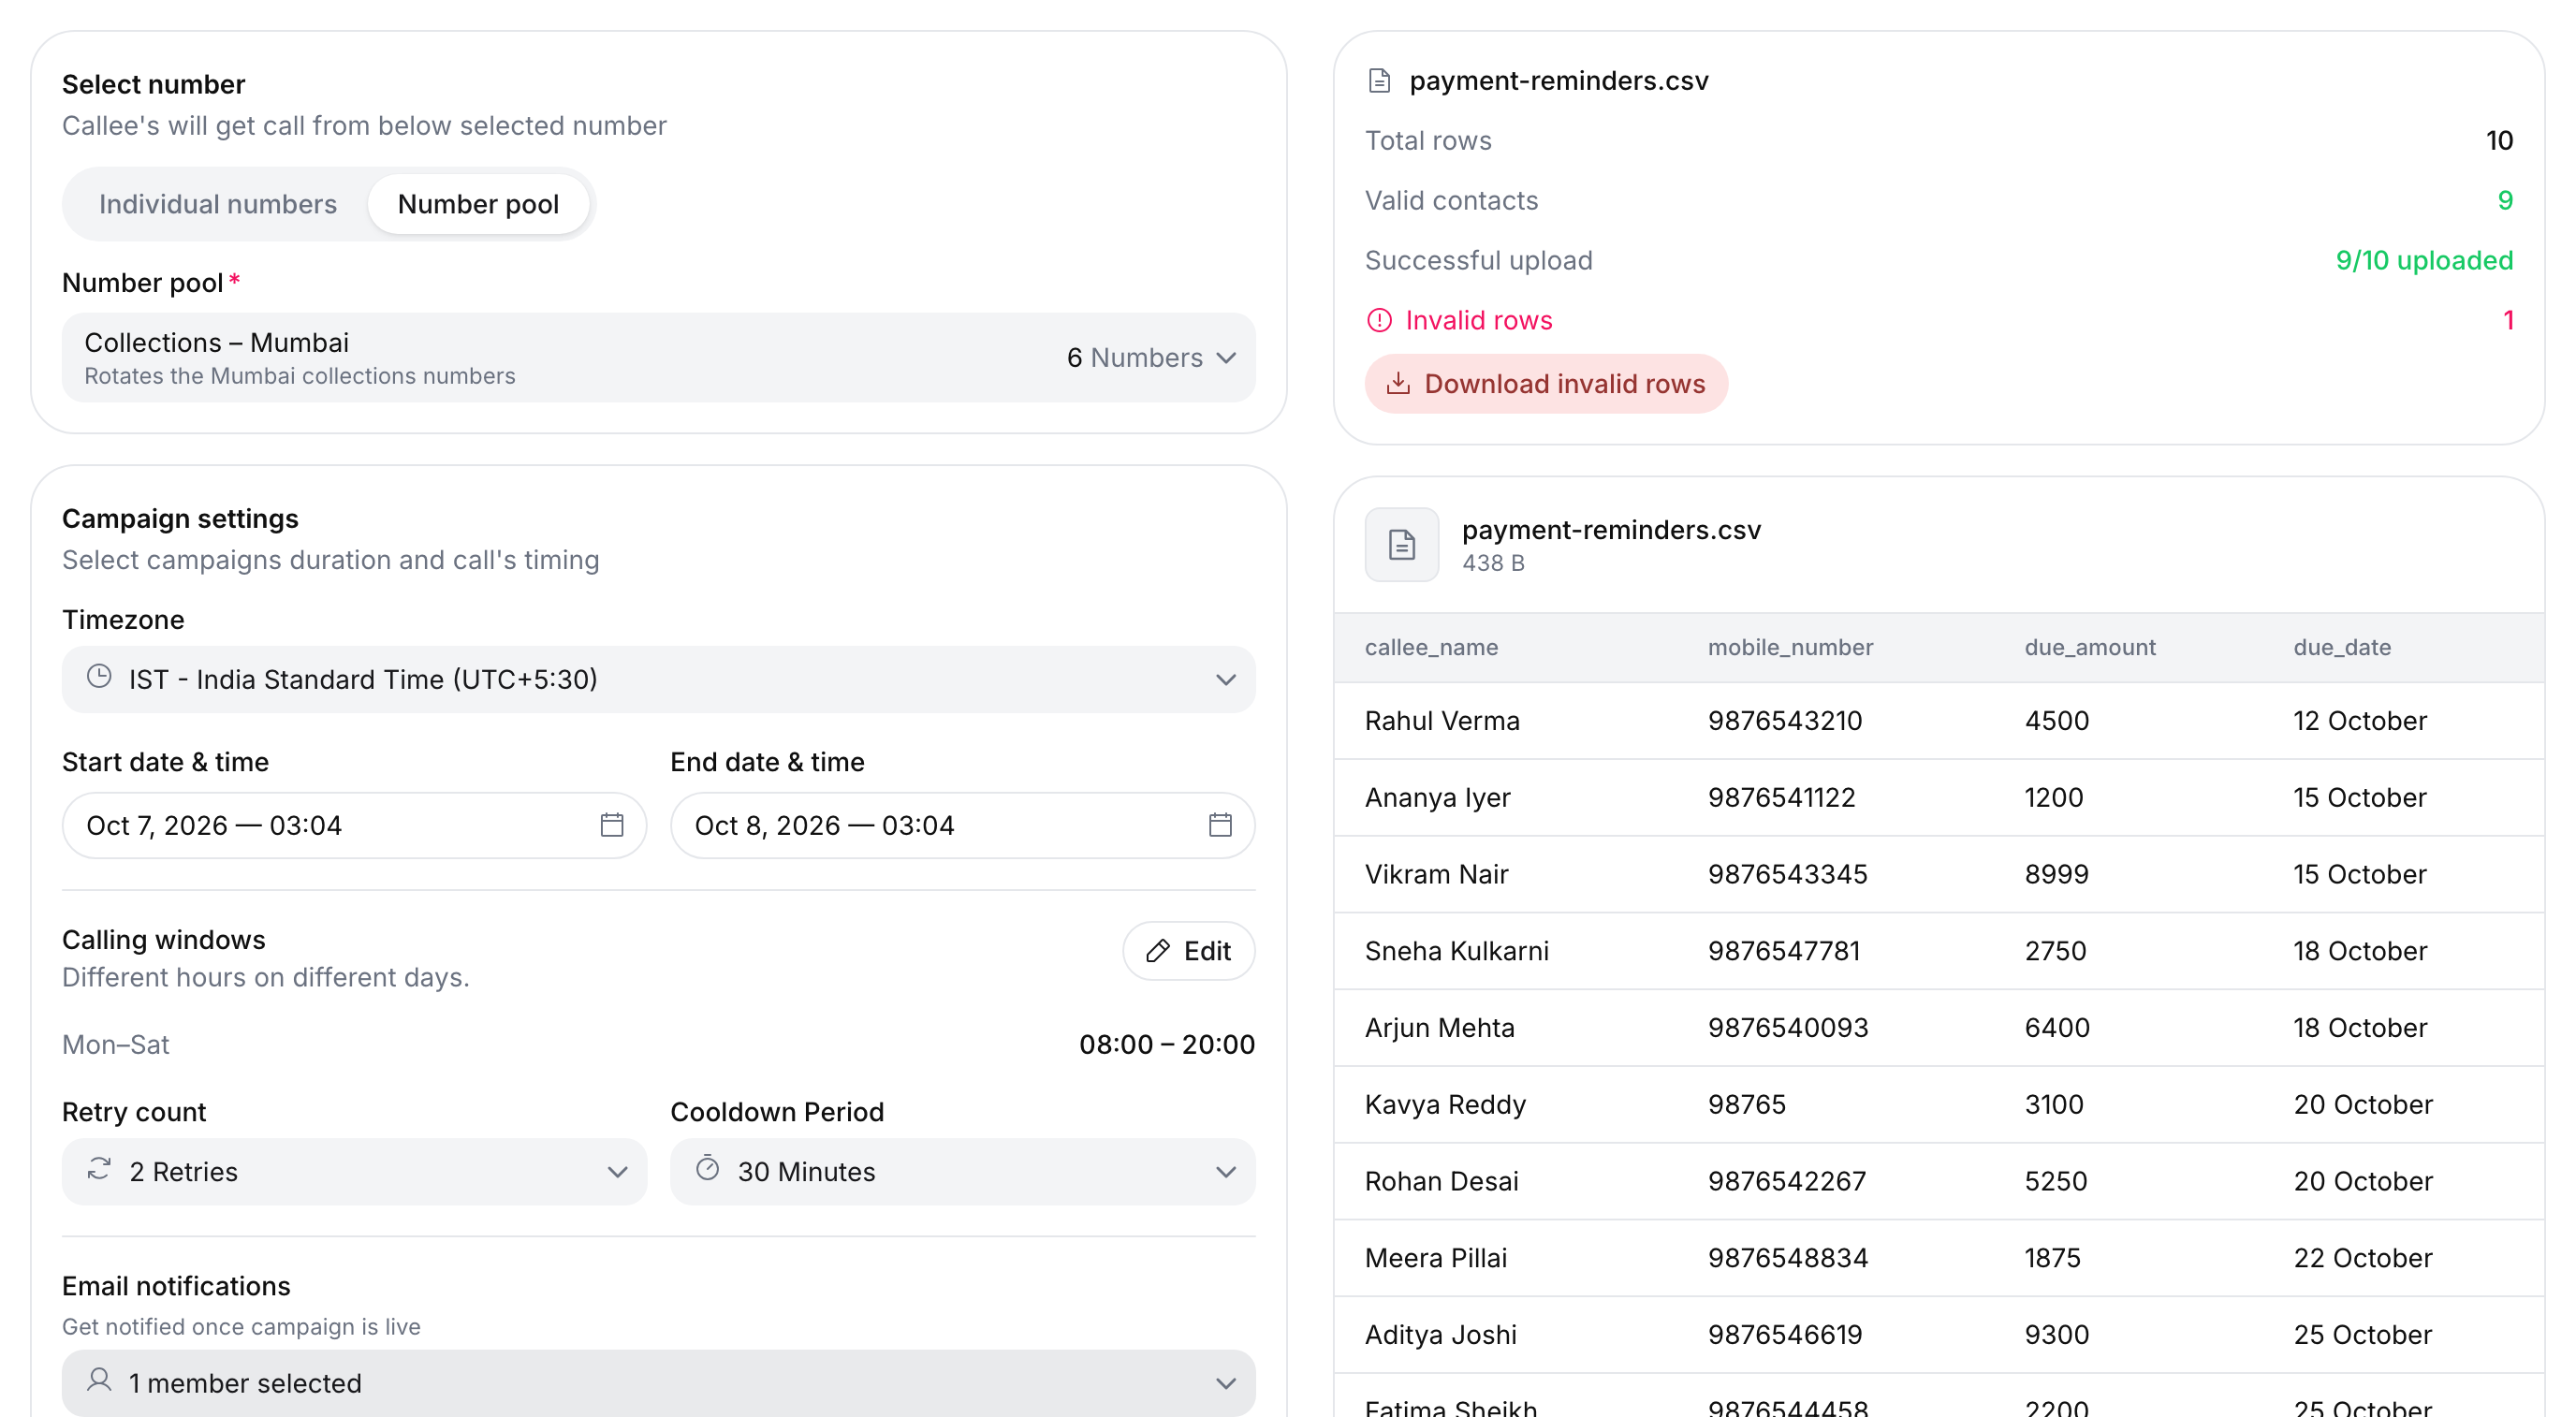
Task: Click the 08:00 – 20:00 calling hours
Action: tap(1166, 1044)
